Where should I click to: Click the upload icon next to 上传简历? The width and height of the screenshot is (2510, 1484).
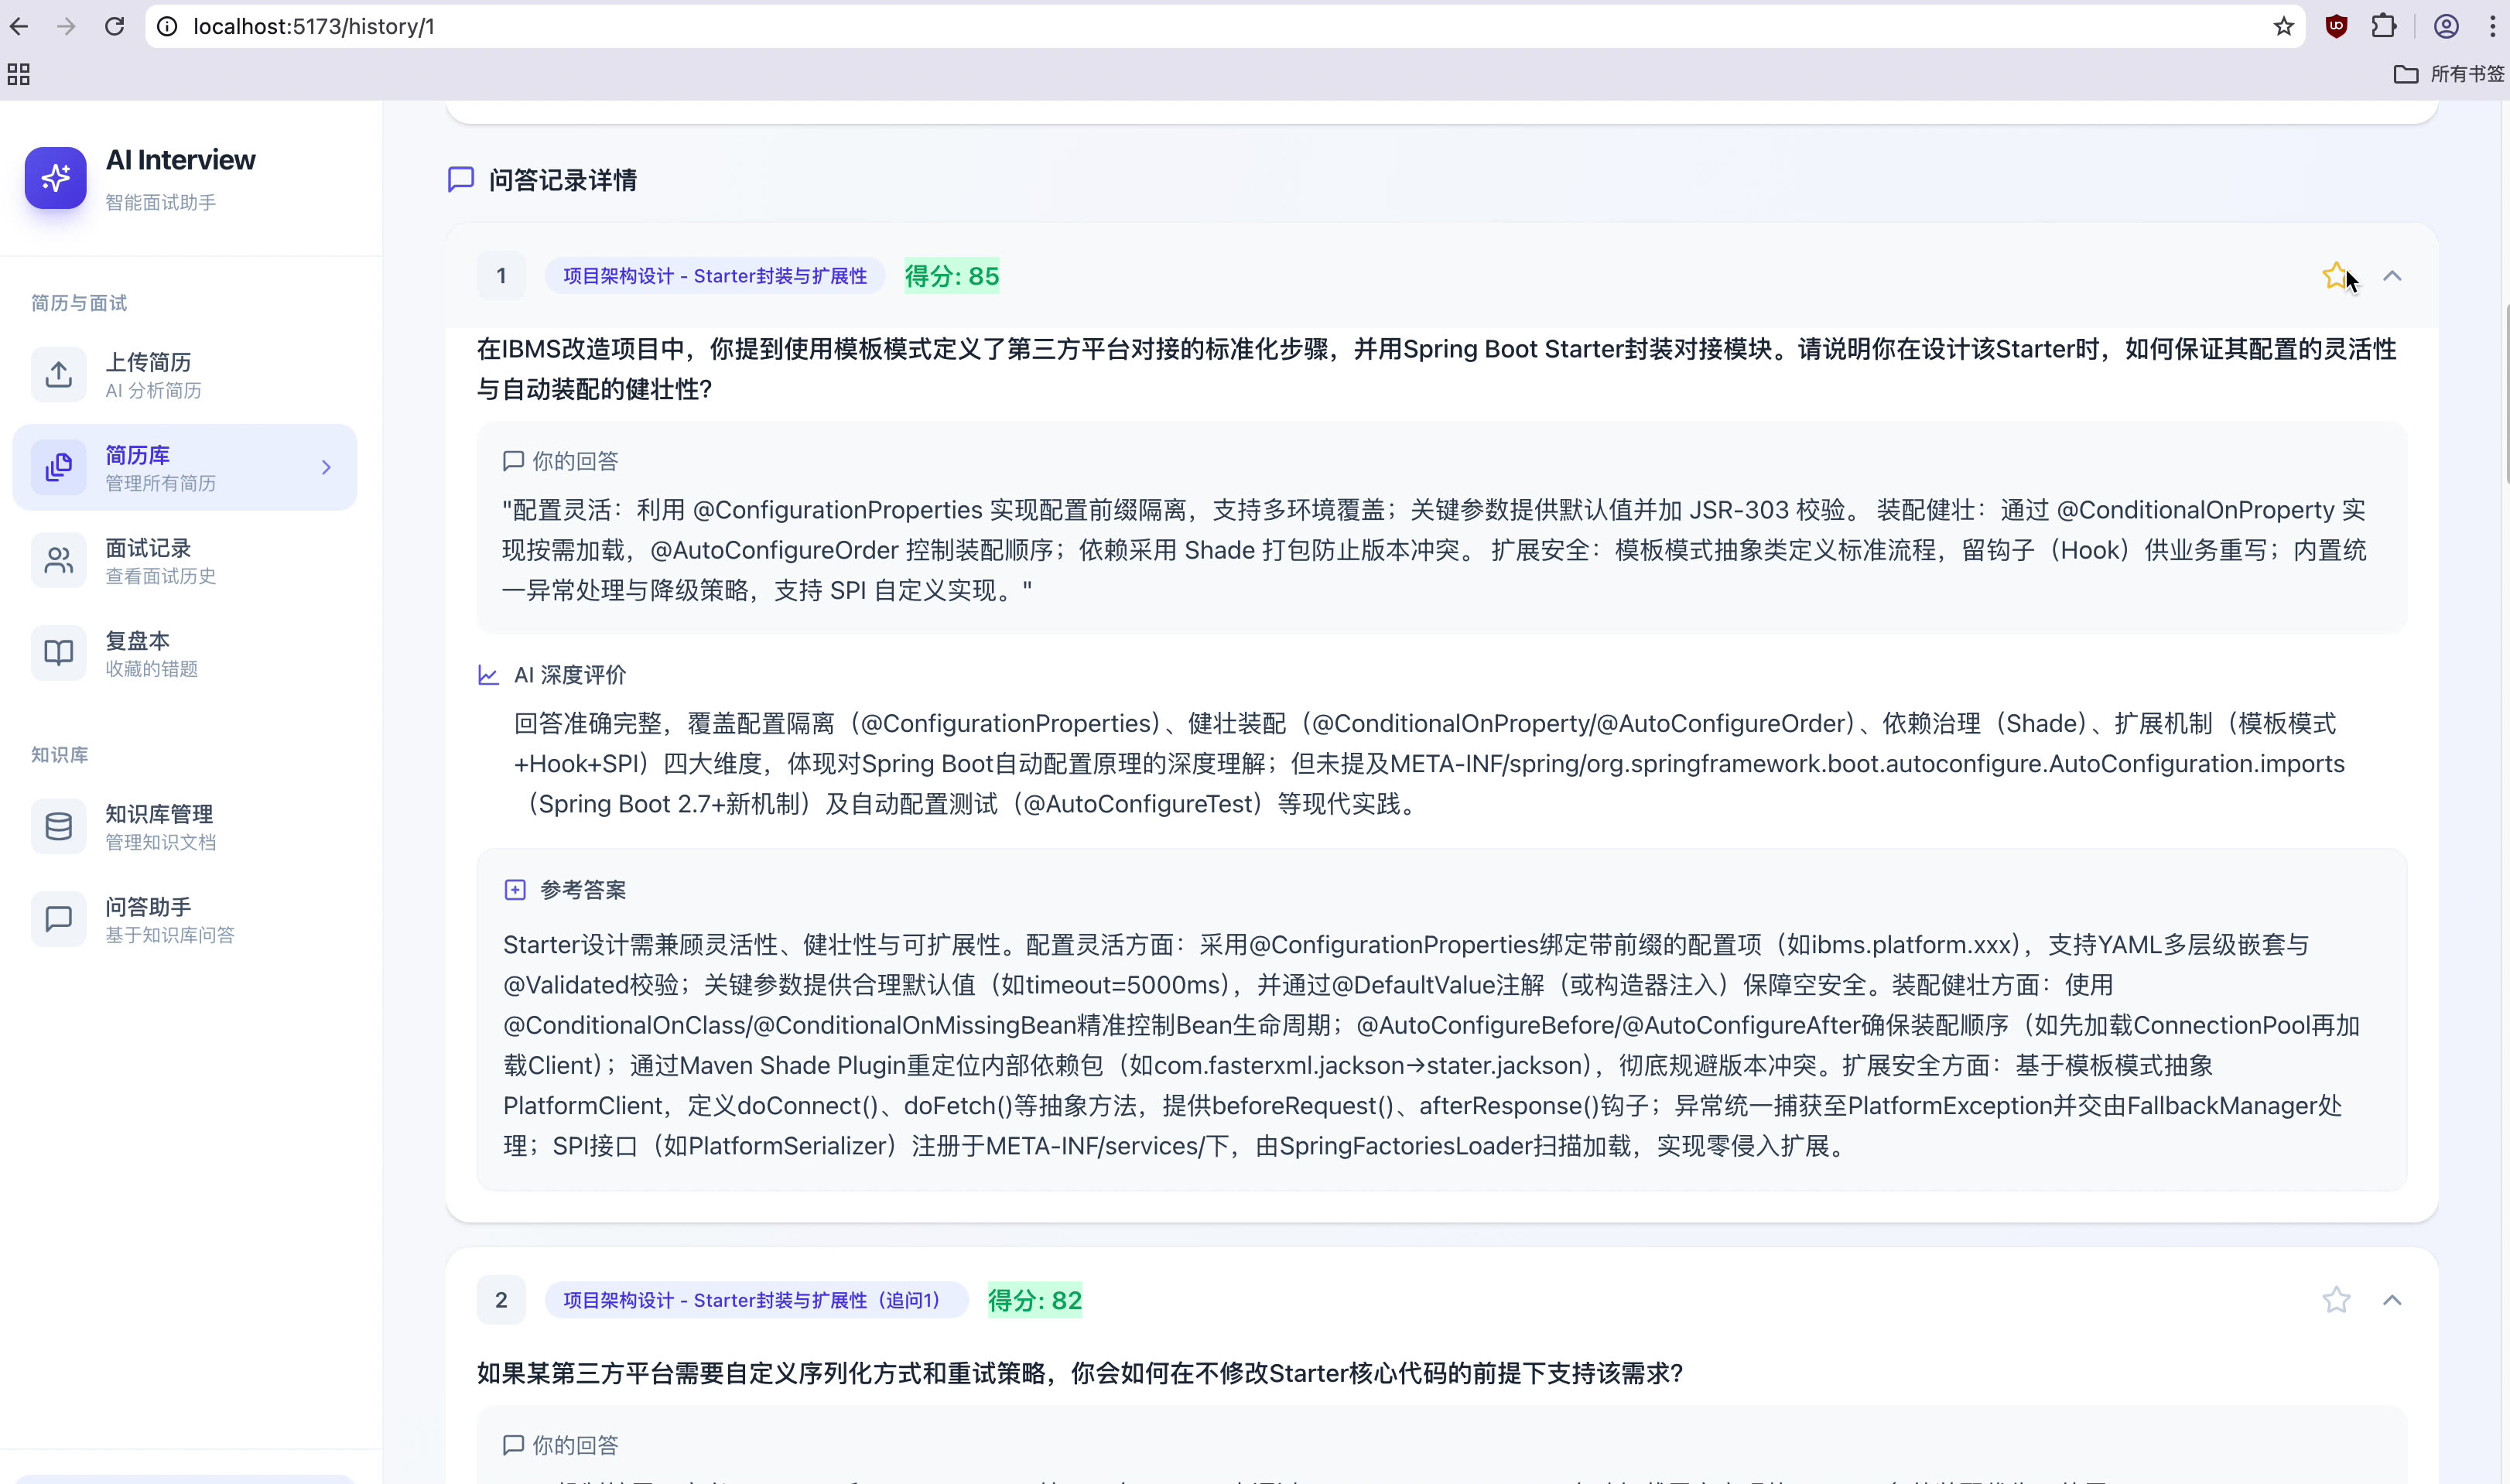[x=58, y=375]
